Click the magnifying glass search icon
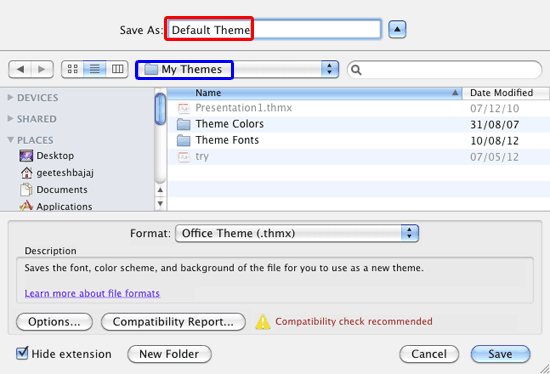Viewport: 550px width, 374px height. click(356, 70)
